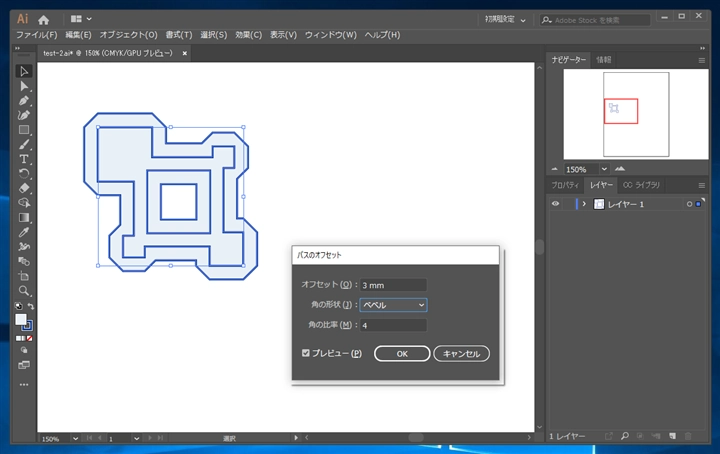
Task: Toggle lock column for Layer 1
Action: point(568,204)
